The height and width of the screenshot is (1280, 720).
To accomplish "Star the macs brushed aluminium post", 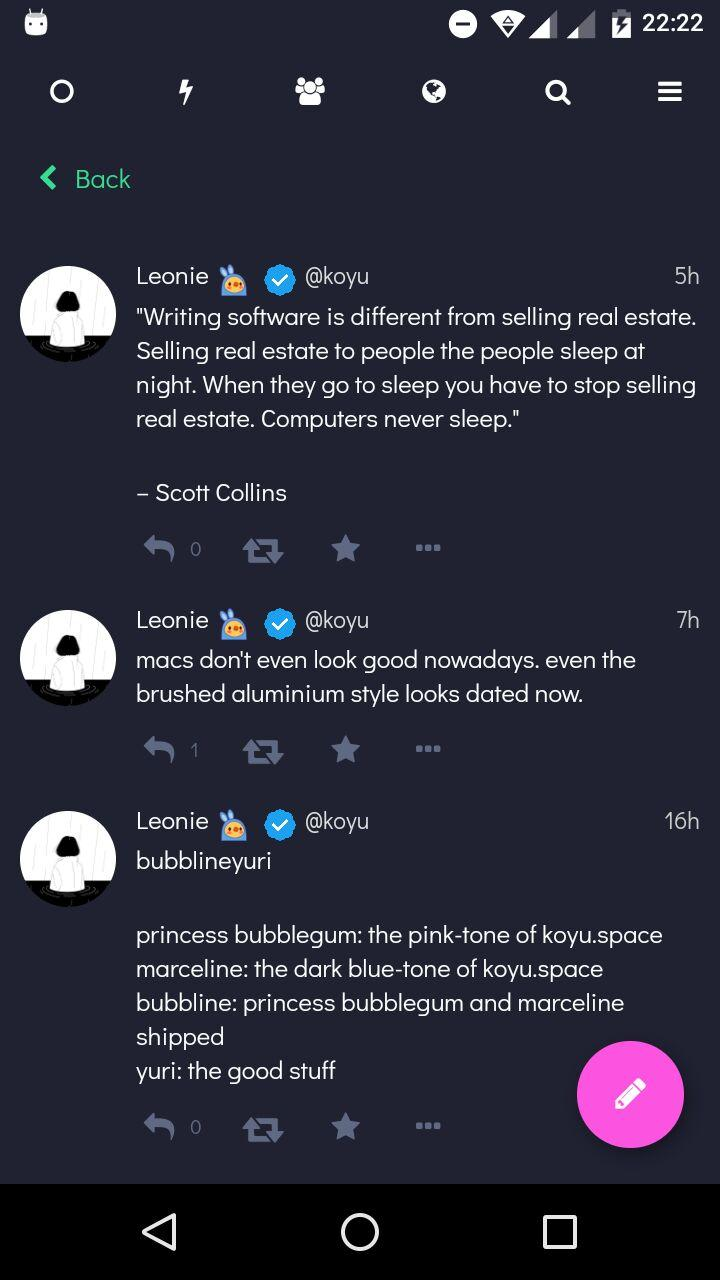I will coord(345,749).
